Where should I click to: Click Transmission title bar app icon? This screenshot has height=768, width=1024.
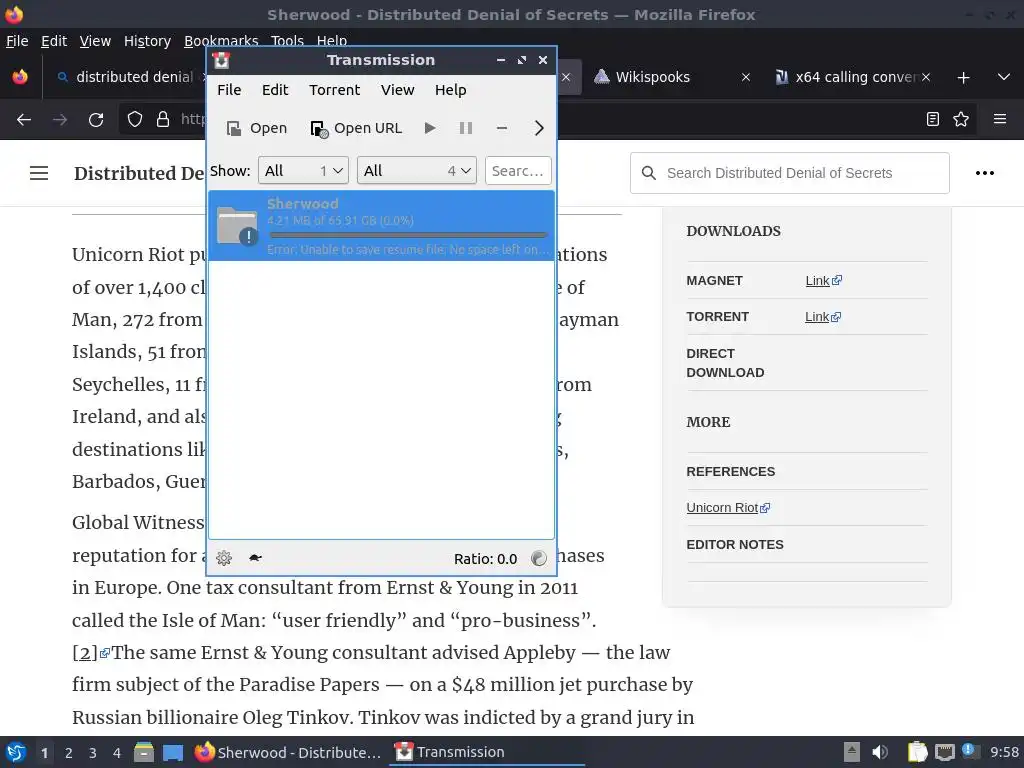click(x=221, y=60)
